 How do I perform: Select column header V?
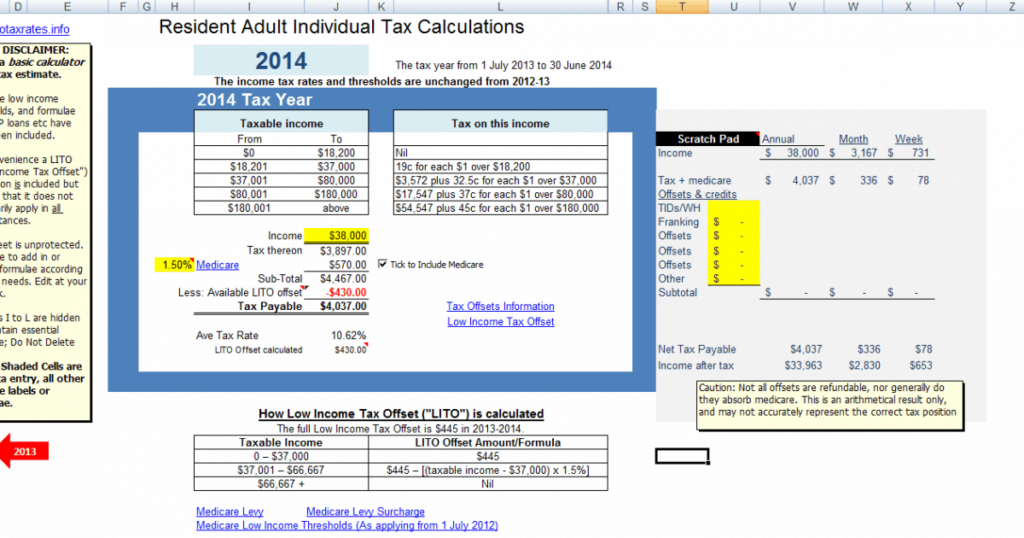click(792, 7)
